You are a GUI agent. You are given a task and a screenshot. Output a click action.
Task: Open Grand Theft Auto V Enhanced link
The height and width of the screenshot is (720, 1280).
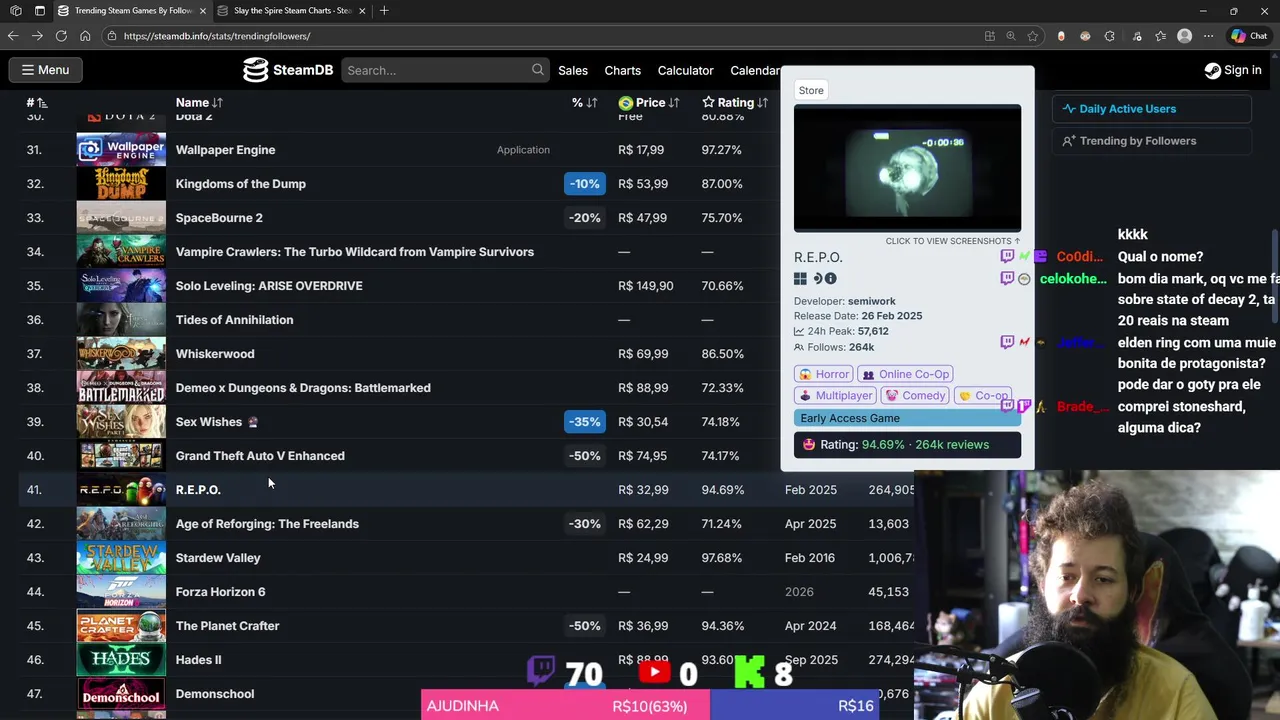(260, 456)
